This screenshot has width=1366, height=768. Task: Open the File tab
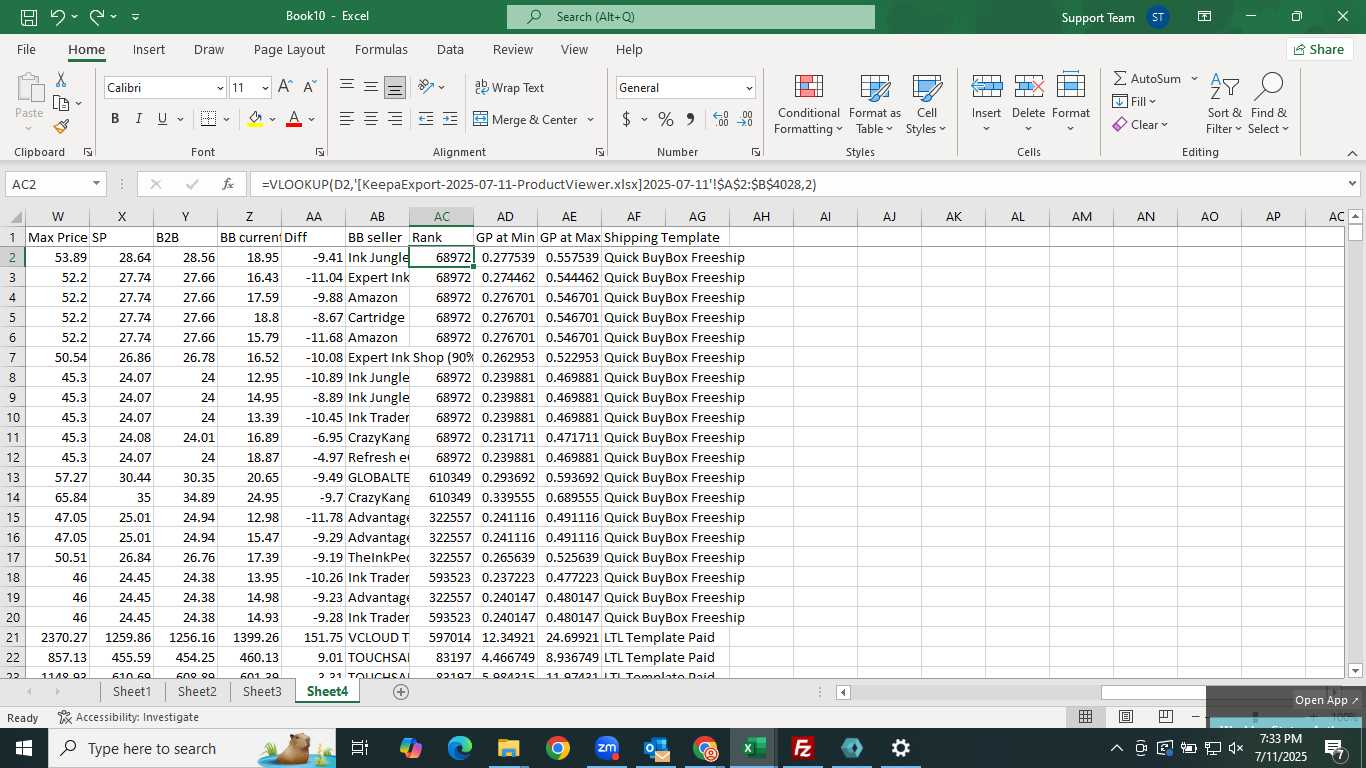click(x=27, y=49)
